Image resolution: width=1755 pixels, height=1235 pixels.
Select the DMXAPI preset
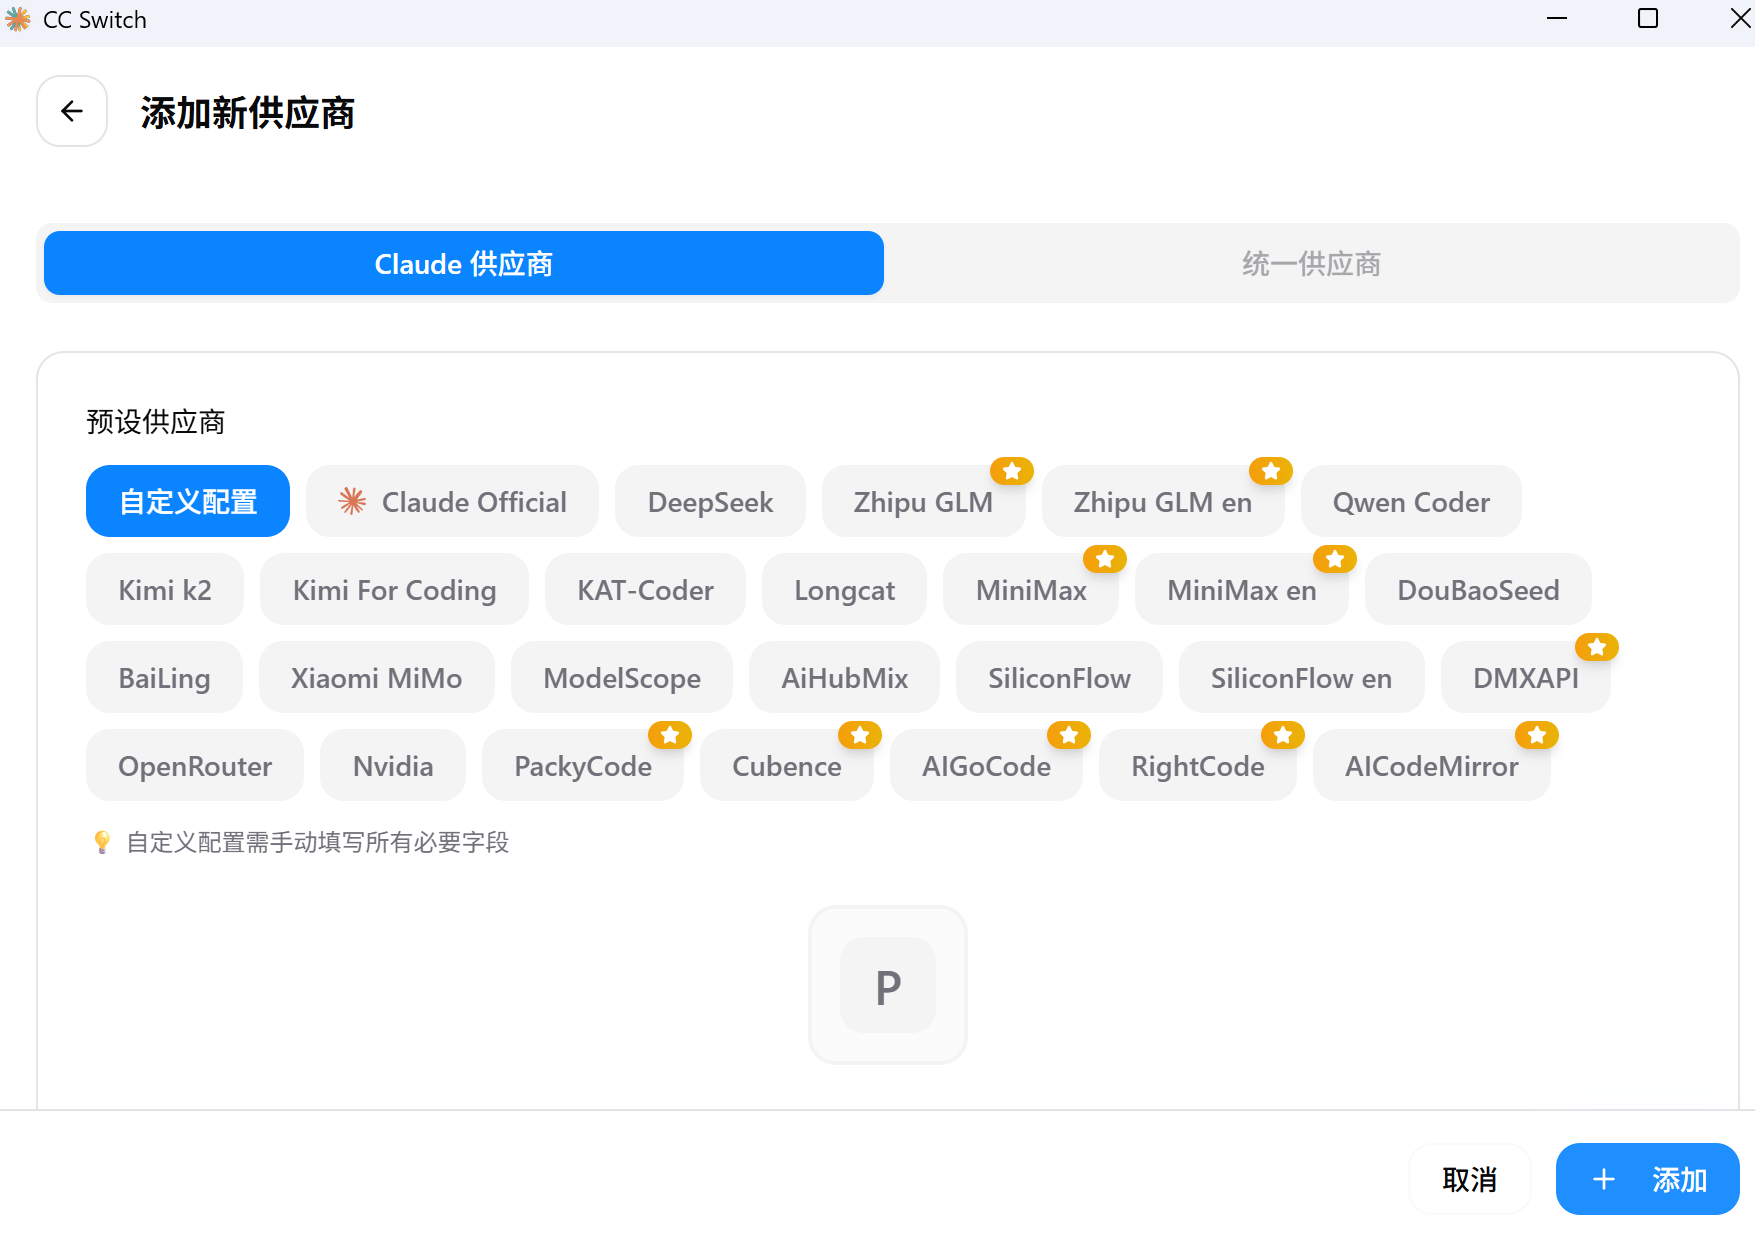(1525, 677)
